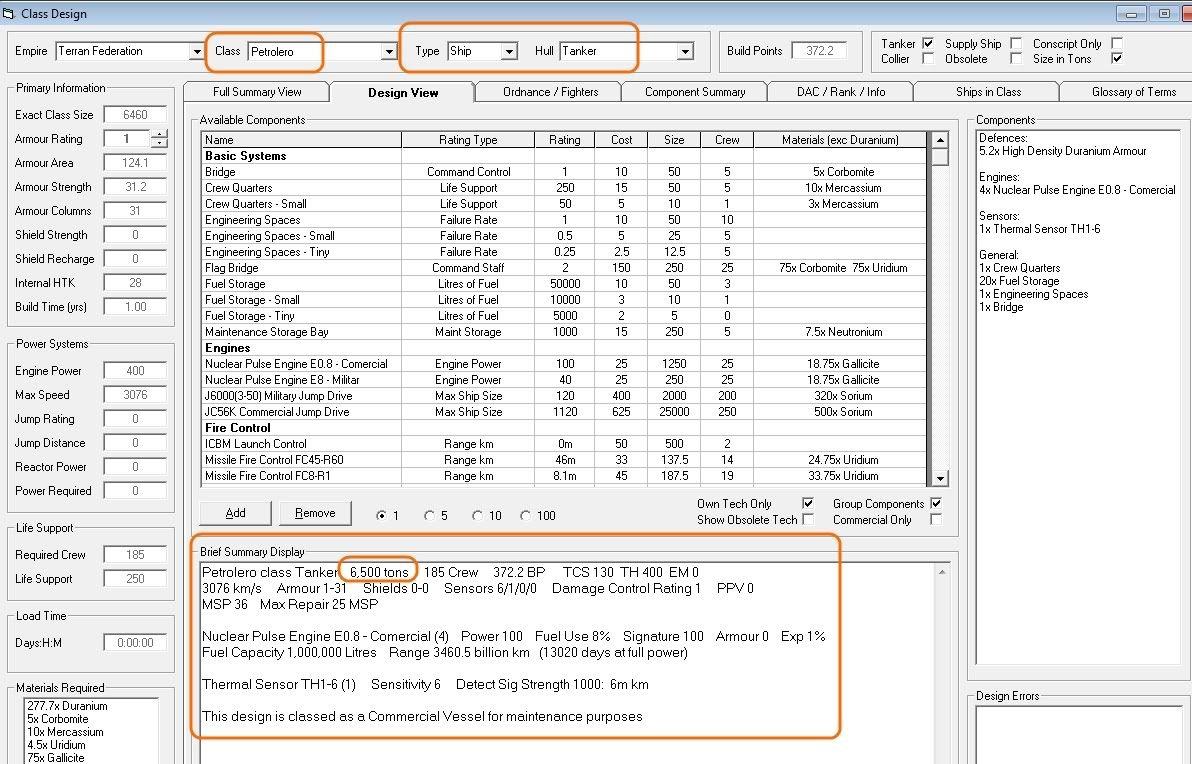This screenshot has height=764, width=1192.
Task: Select 4x Nuclear Pulse Engine in Components list
Action: [x=1077, y=190]
